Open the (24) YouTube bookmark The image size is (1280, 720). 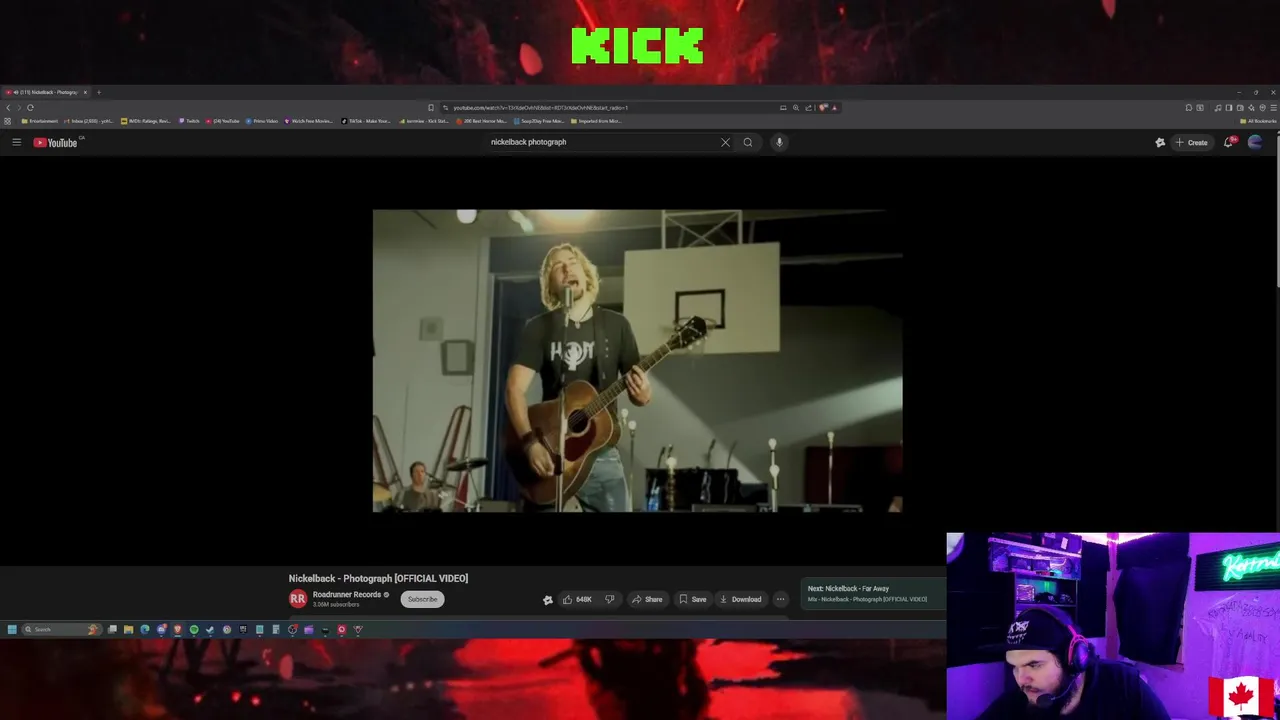pyautogui.click(x=223, y=121)
